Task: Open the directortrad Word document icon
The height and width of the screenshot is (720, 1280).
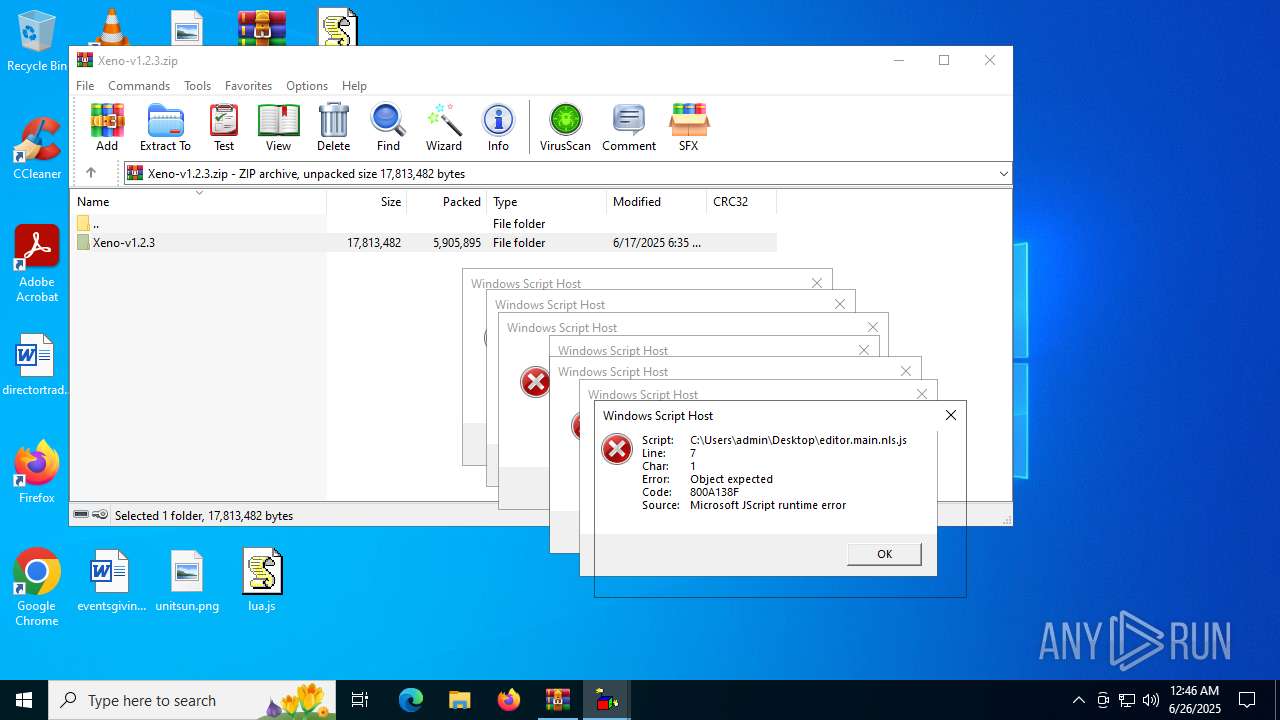Action: pos(36,365)
